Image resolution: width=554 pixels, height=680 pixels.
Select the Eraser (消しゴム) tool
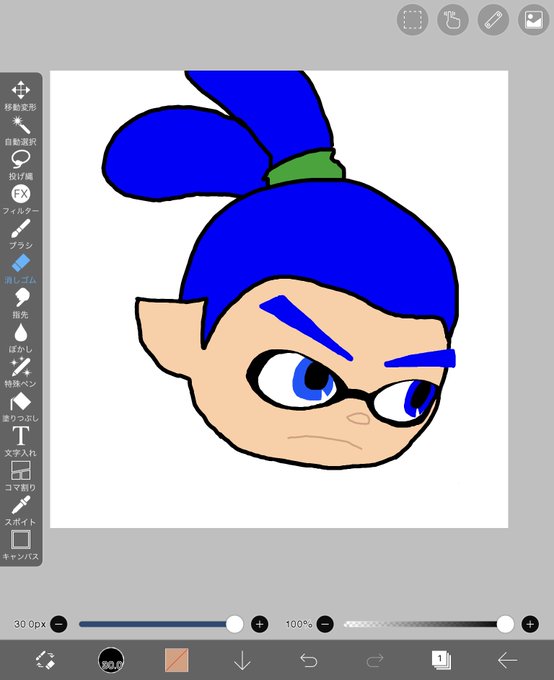click(x=20, y=268)
